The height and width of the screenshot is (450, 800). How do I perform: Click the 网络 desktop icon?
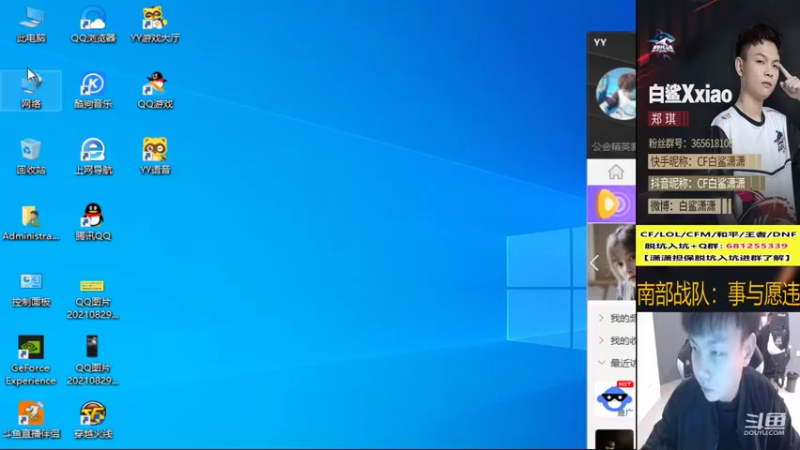[31, 90]
